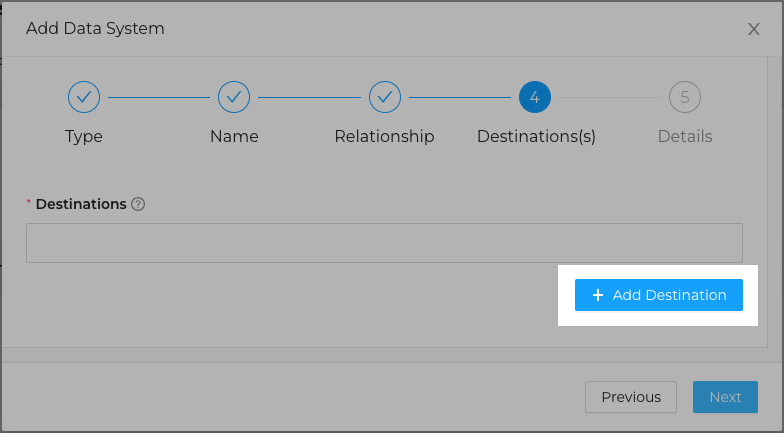Go back with the Previous button
784x433 pixels.
tap(631, 397)
